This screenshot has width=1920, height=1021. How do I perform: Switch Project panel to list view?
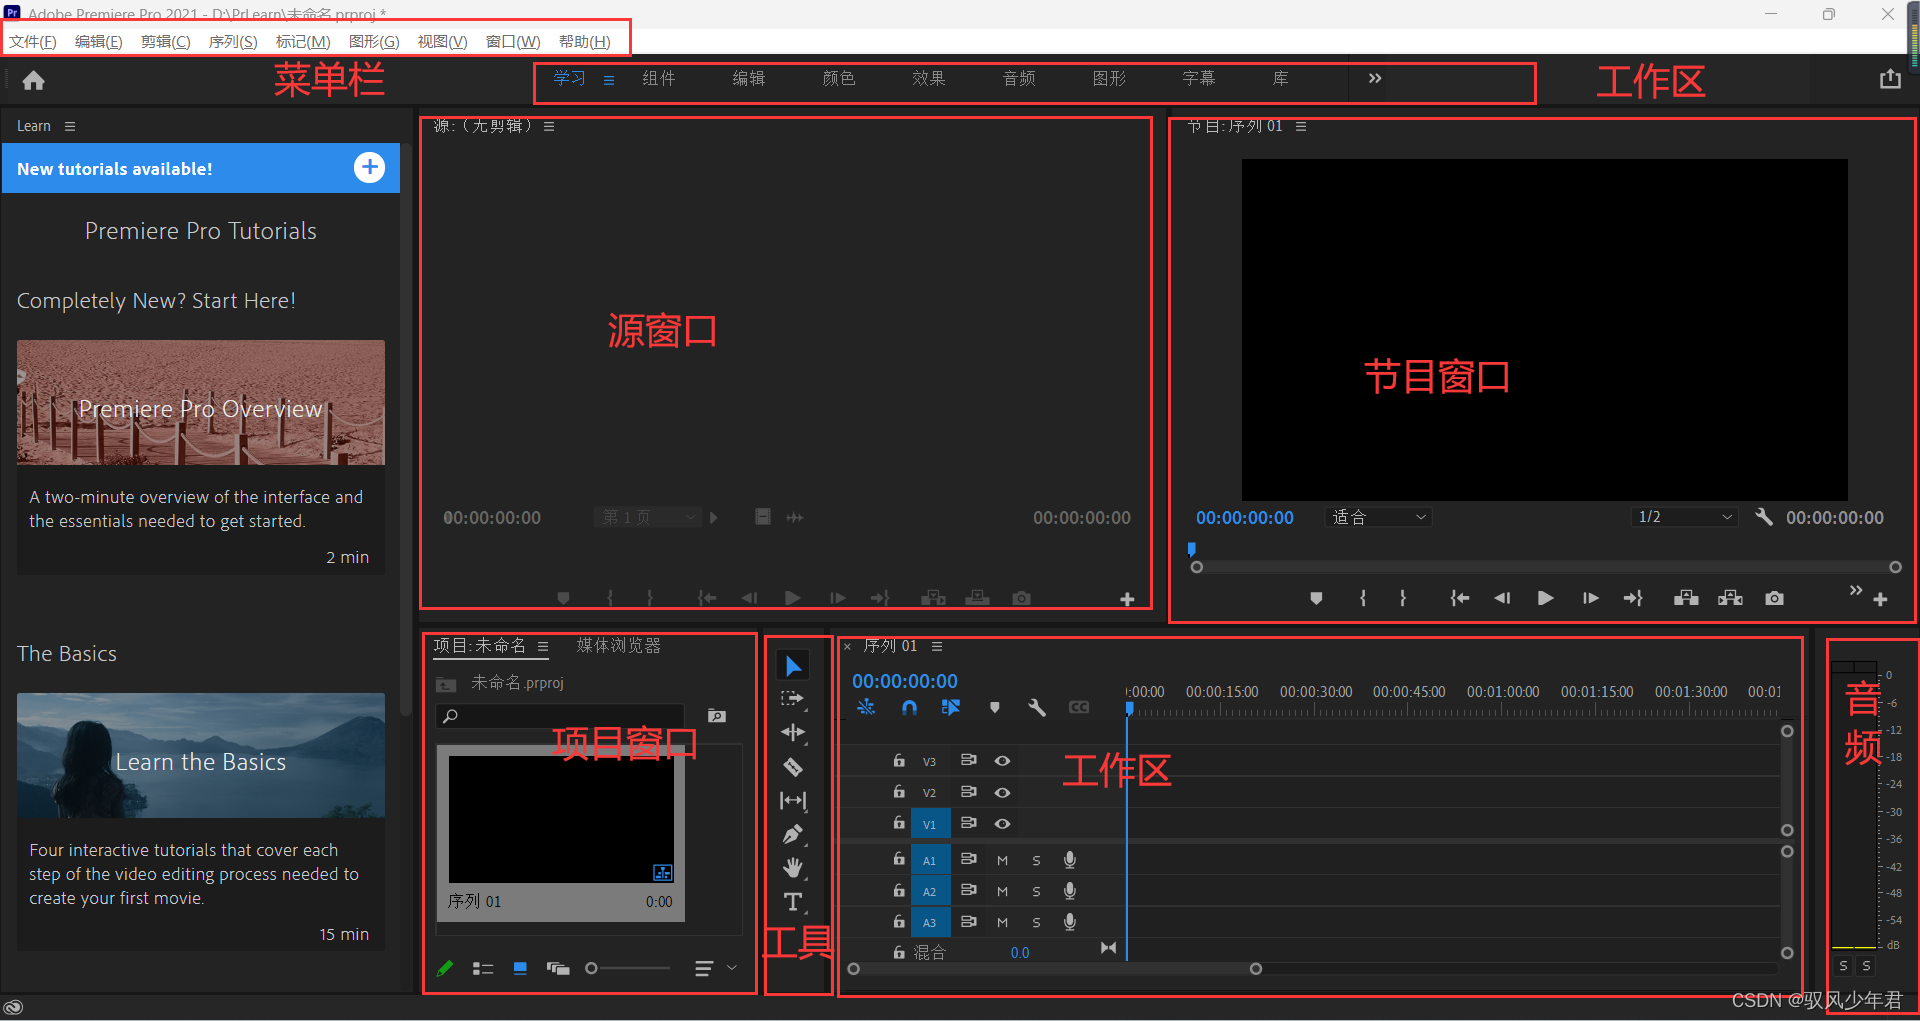pyautogui.click(x=483, y=968)
